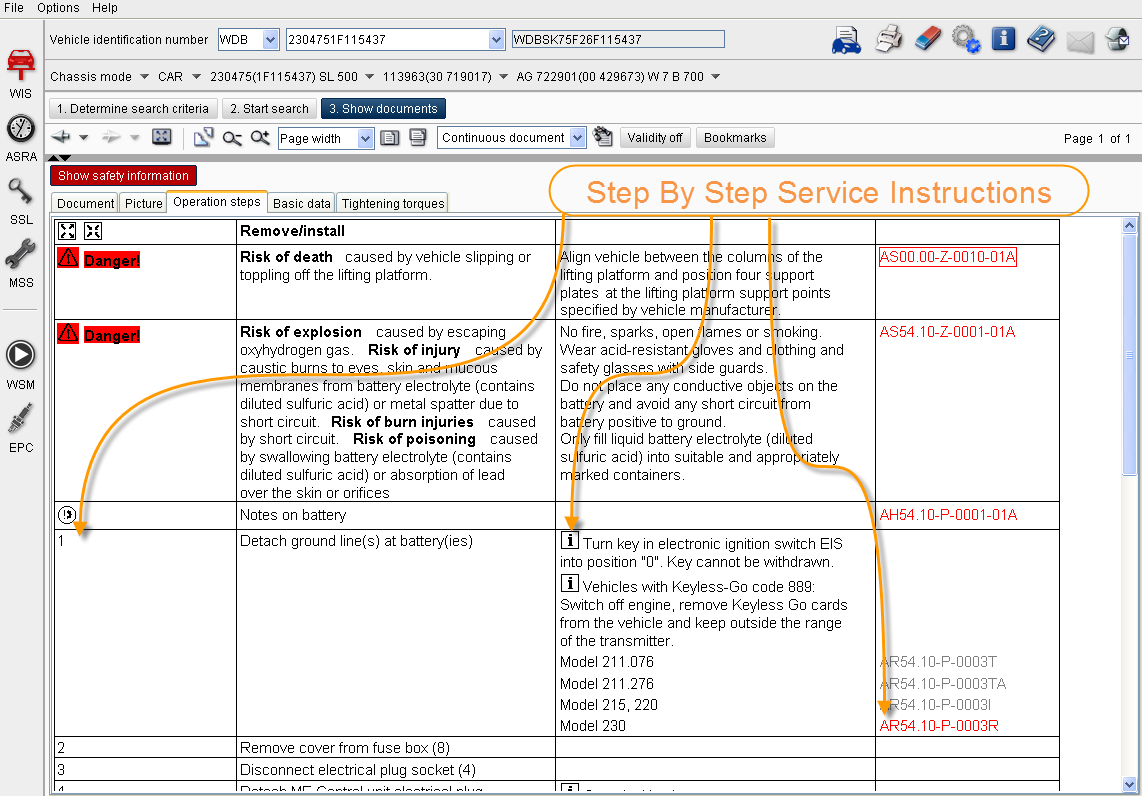Click the zoom area selection icon
The height and width of the screenshot is (796, 1142).
pos(203,137)
